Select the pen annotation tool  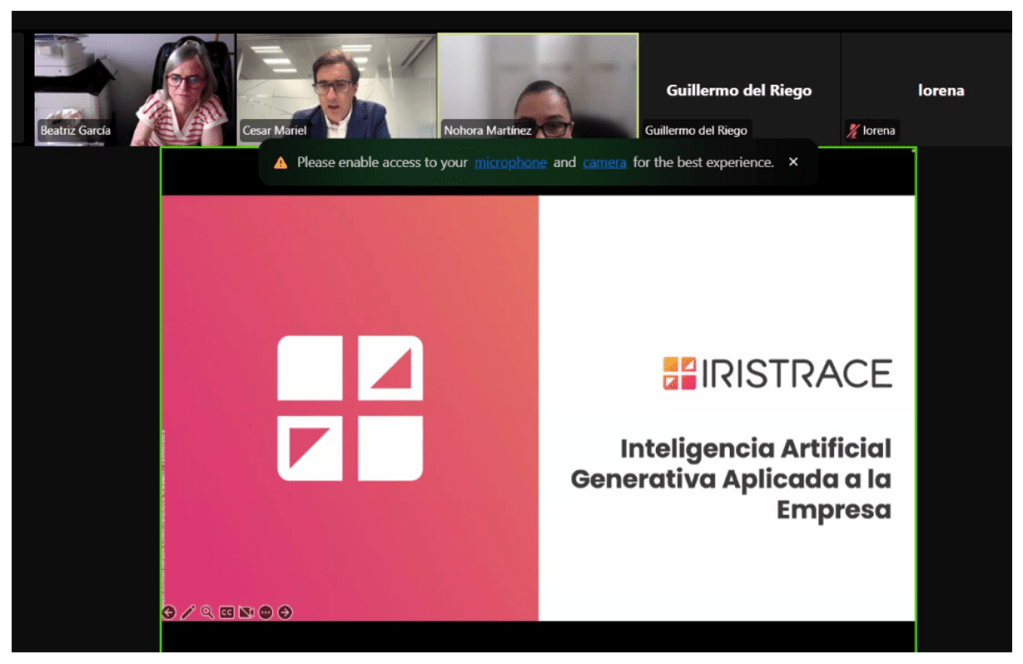[x=187, y=612]
